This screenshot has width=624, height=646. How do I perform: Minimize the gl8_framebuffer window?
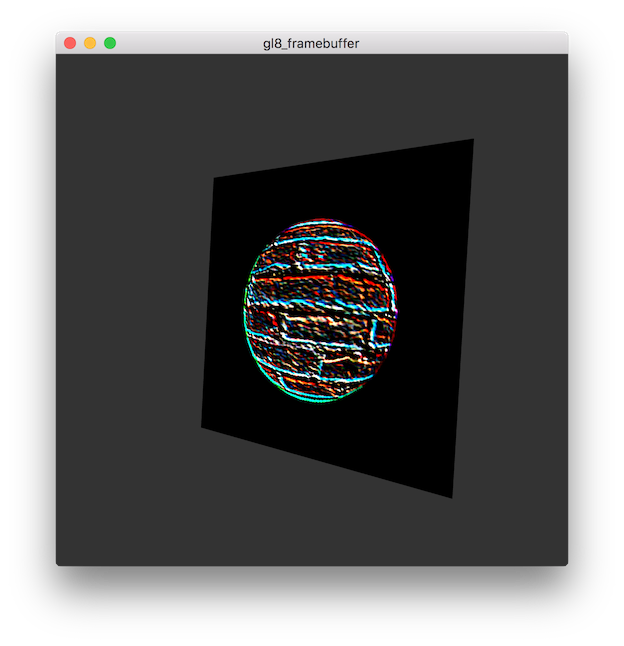(x=90, y=43)
